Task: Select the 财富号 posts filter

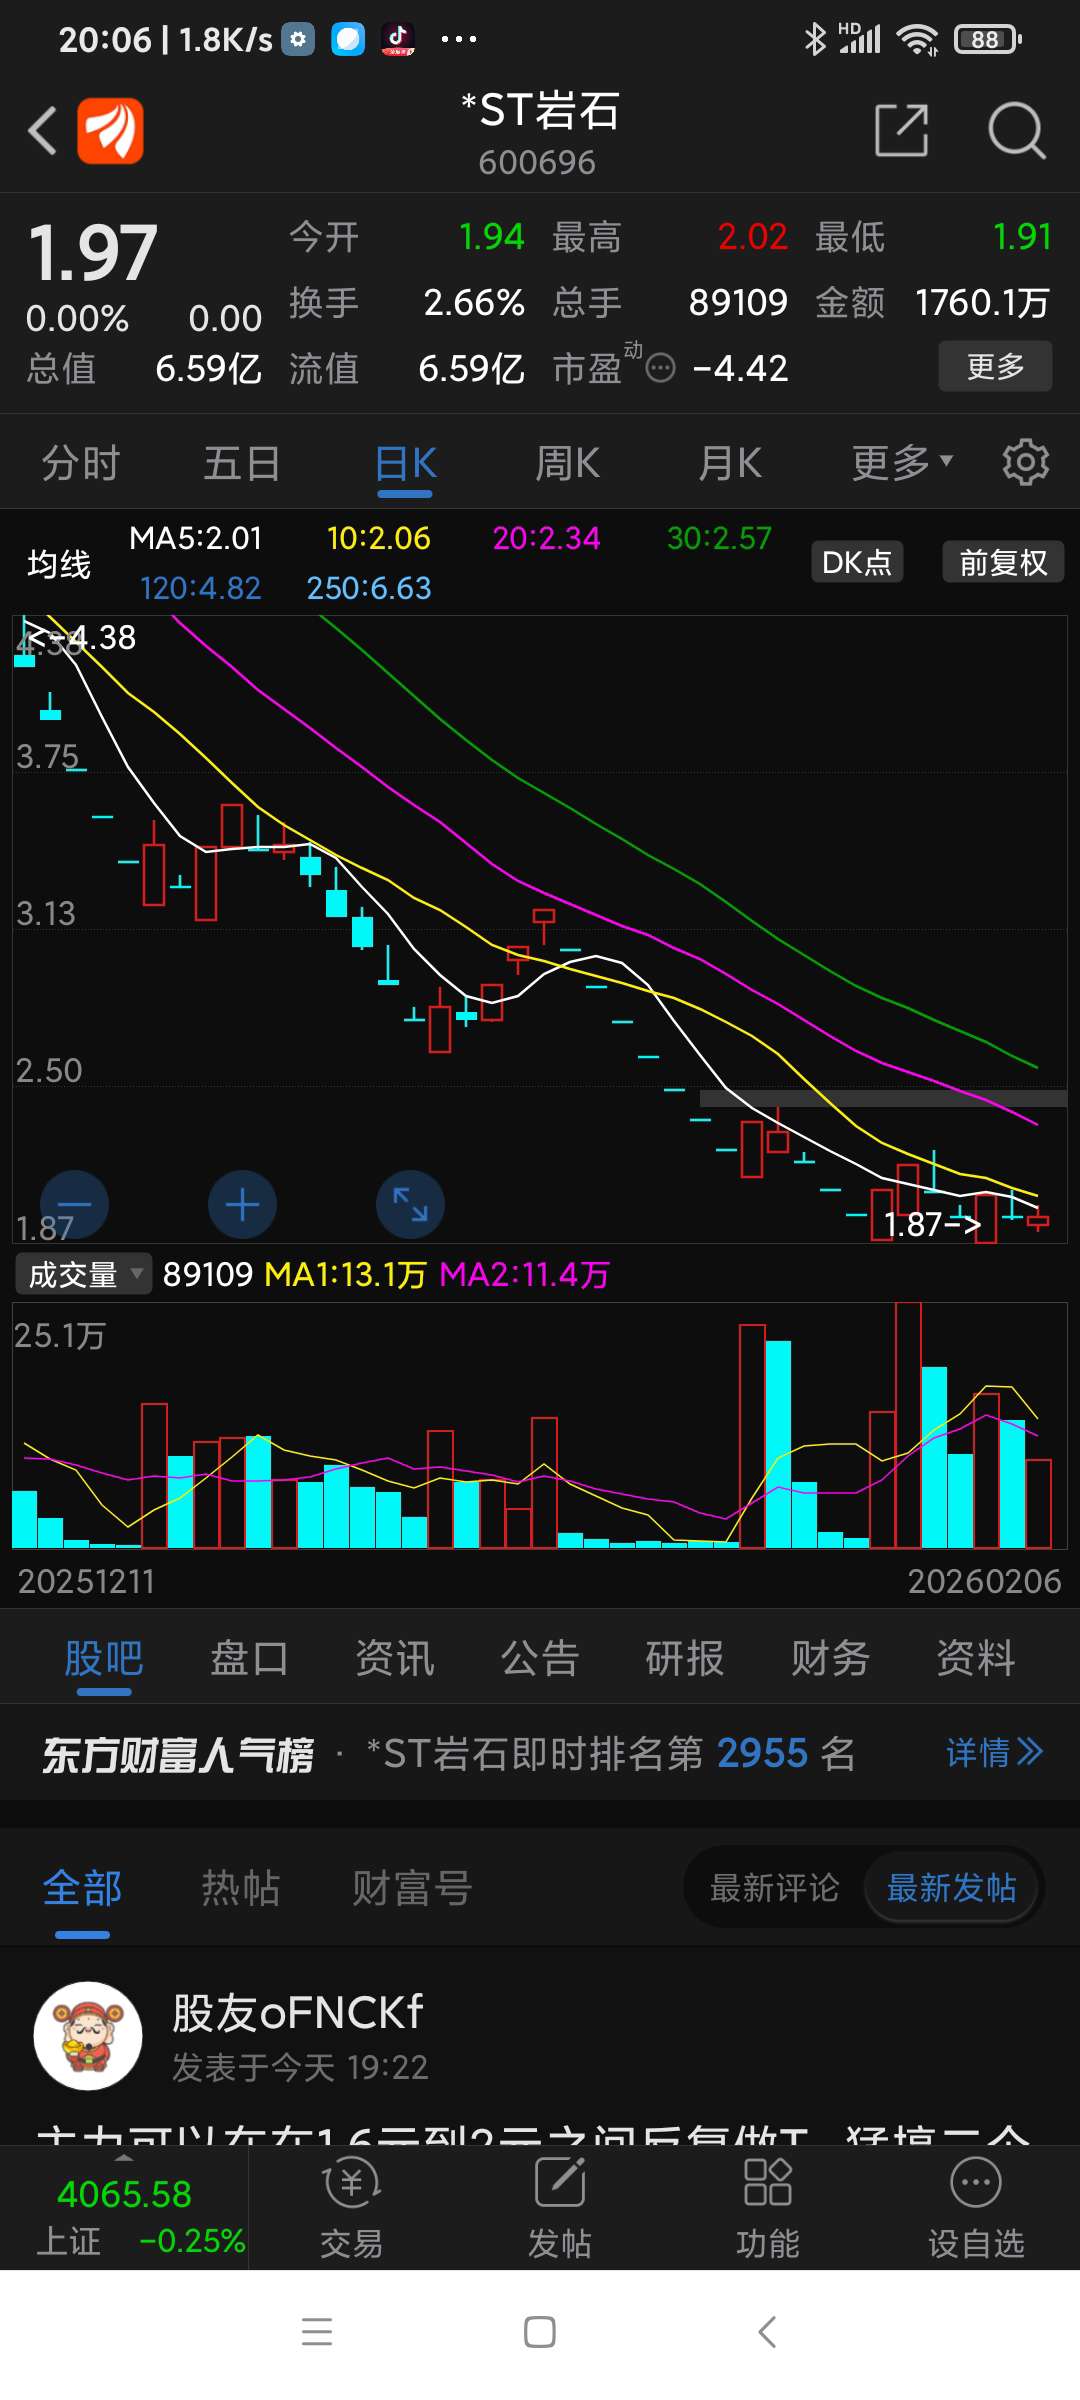Action: [411, 1888]
